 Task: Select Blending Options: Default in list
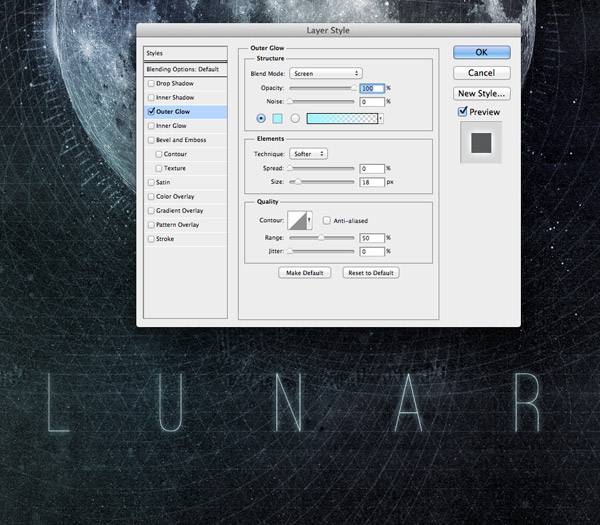pyautogui.click(x=181, y=69)
